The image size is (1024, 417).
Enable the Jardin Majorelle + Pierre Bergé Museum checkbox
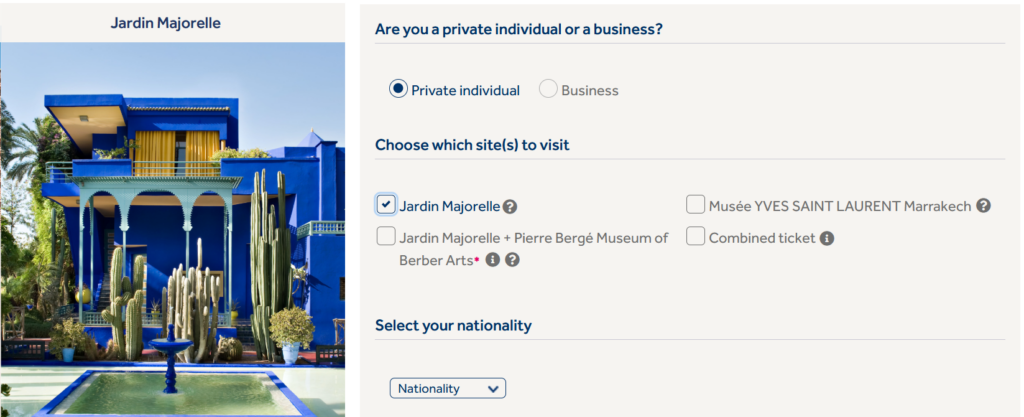[386, 237]
